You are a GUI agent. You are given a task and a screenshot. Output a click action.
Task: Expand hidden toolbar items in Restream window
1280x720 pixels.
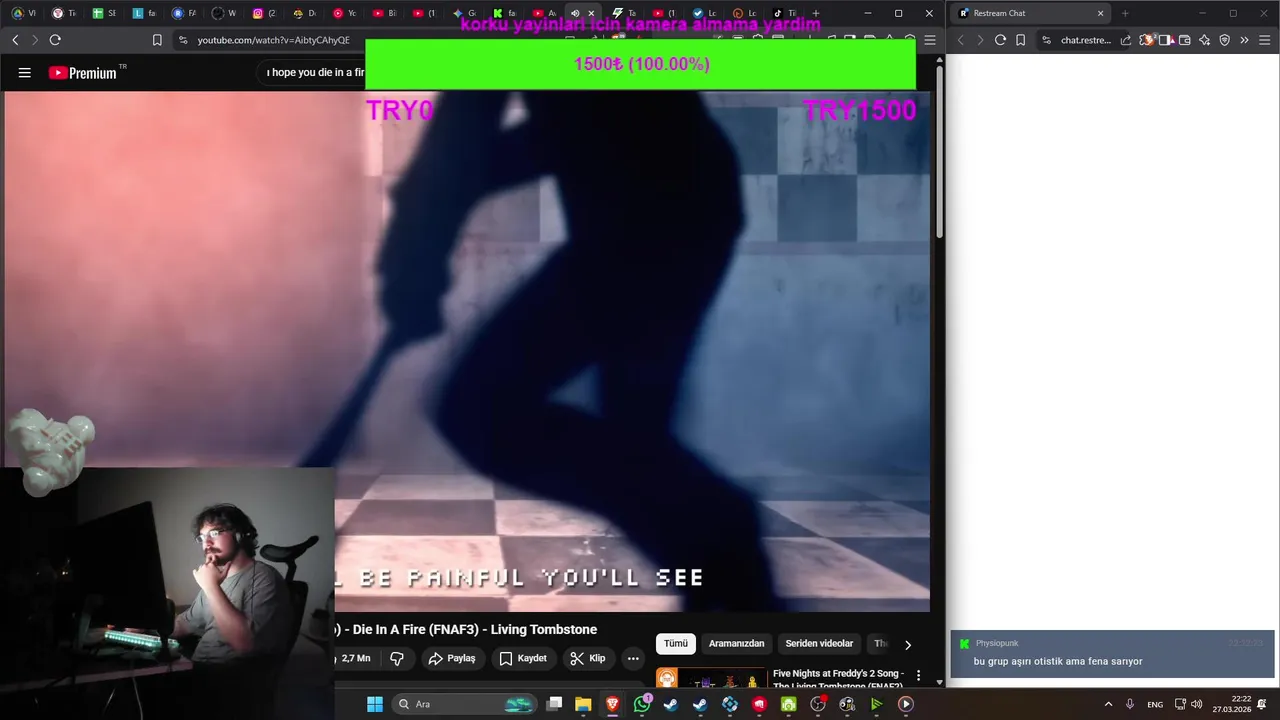[1245, 40]
